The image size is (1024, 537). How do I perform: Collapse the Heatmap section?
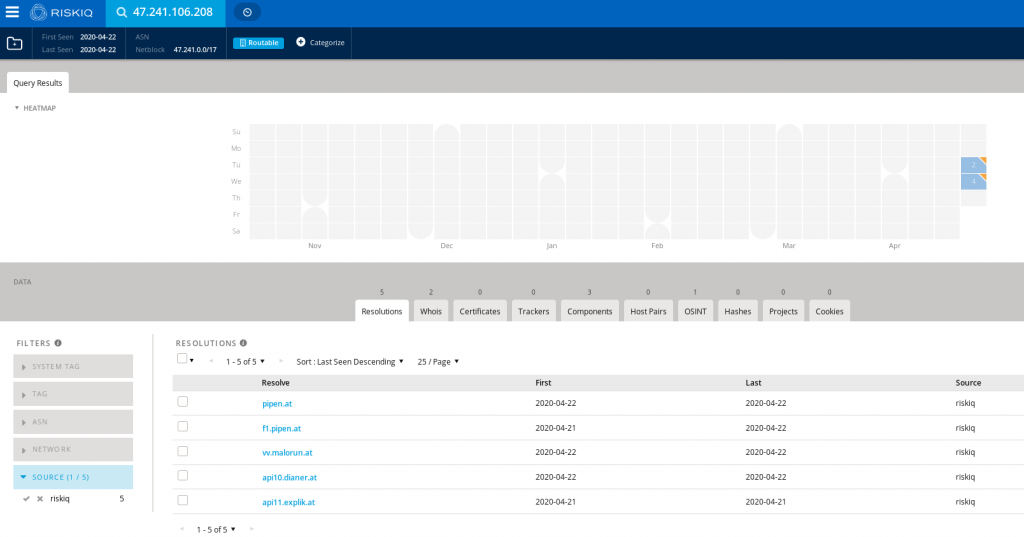(35, 108)
